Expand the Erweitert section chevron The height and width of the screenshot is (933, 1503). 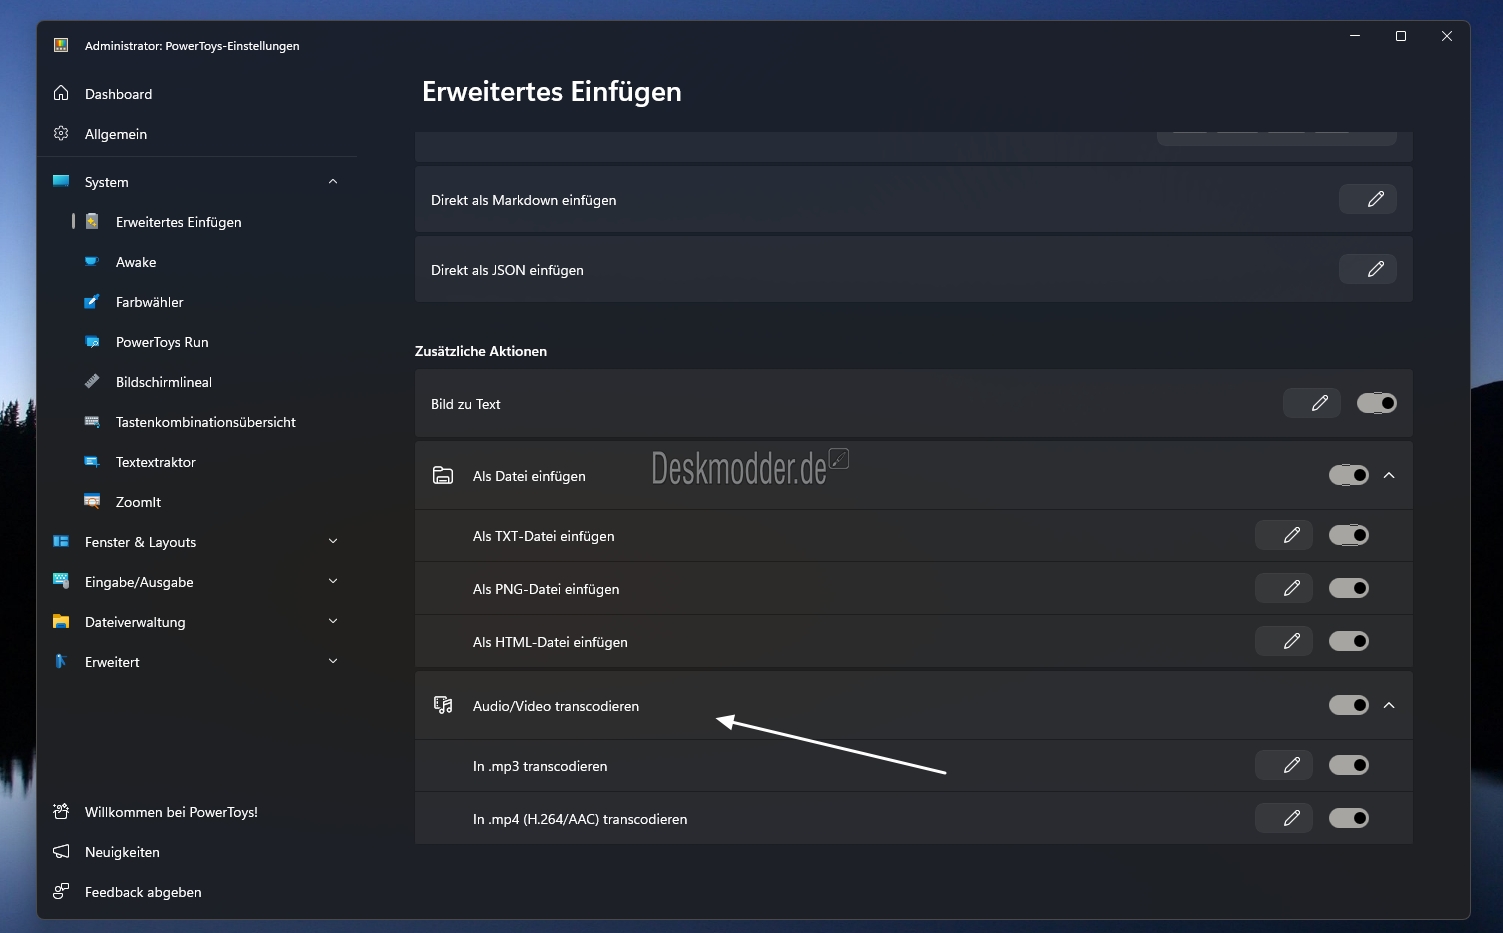(x=333, y=661)
